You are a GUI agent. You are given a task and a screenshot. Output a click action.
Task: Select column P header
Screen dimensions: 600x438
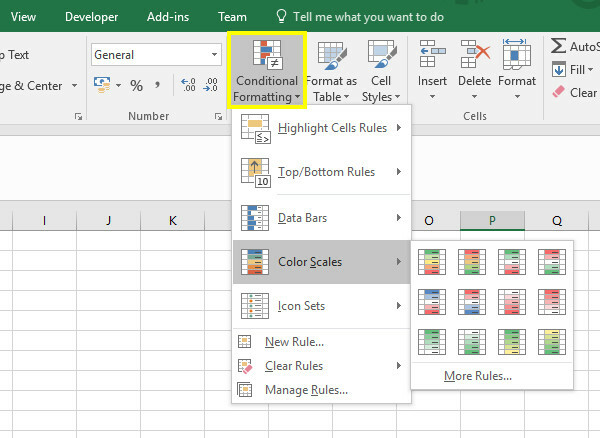click(492, 220)
